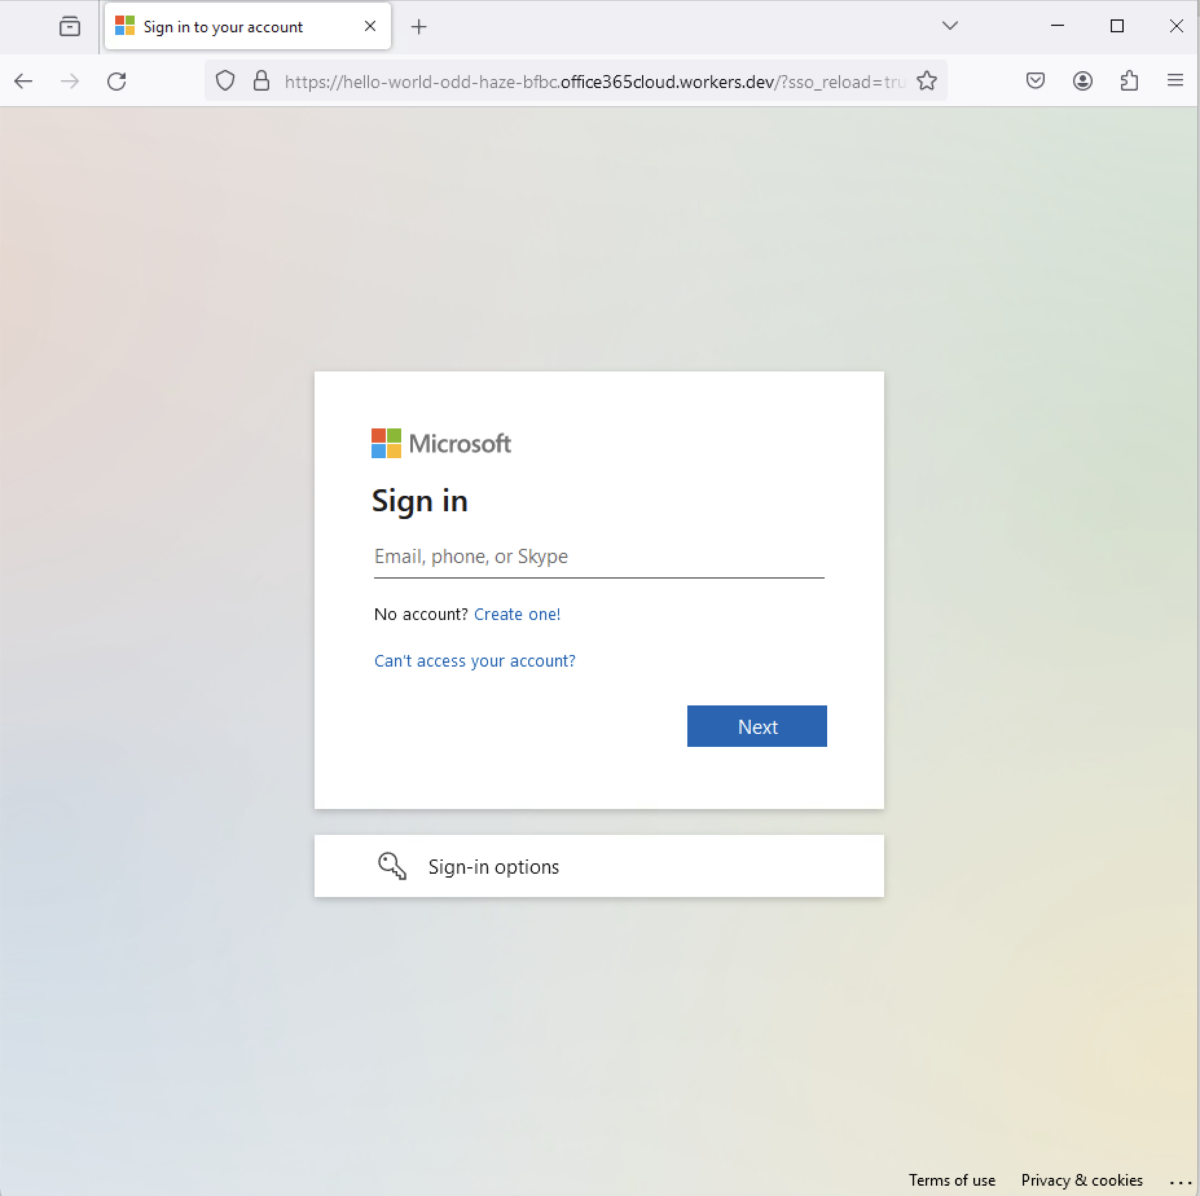Click the forward navigation arrow
This screenshot has height=1196, width=1200.
click(70, 81)
